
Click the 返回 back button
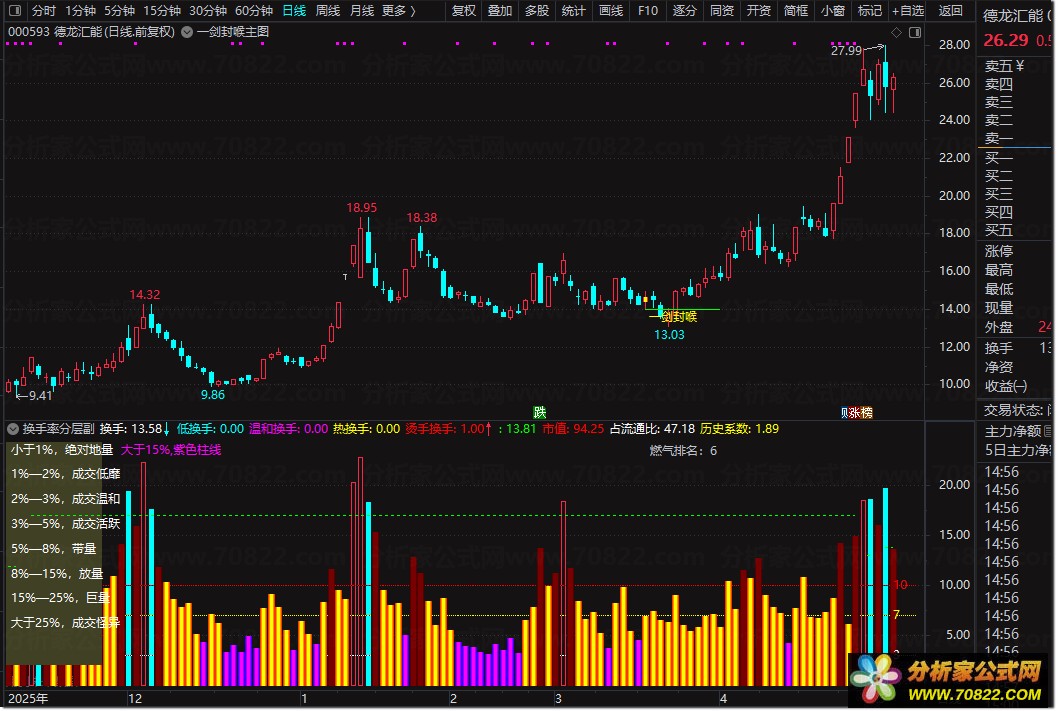pos(950,11)
